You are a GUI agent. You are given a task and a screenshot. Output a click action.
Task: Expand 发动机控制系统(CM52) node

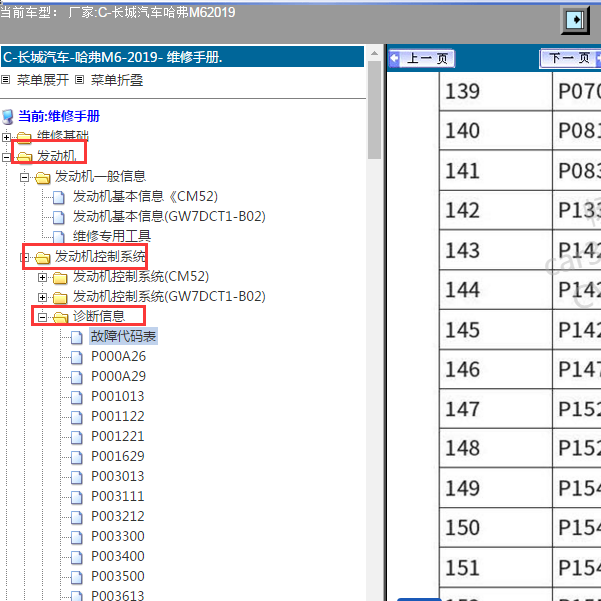[43, 277]
